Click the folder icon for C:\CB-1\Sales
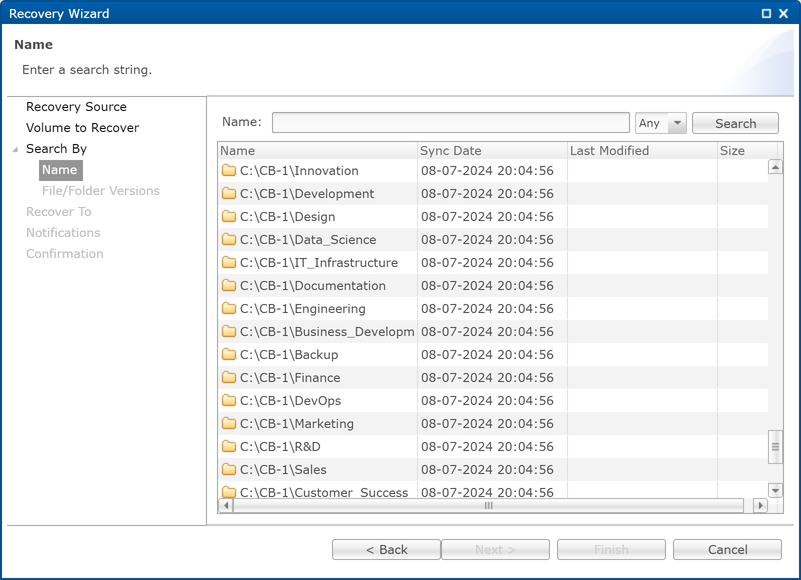This screenshot has height=580, width=801. click(229, 469)
